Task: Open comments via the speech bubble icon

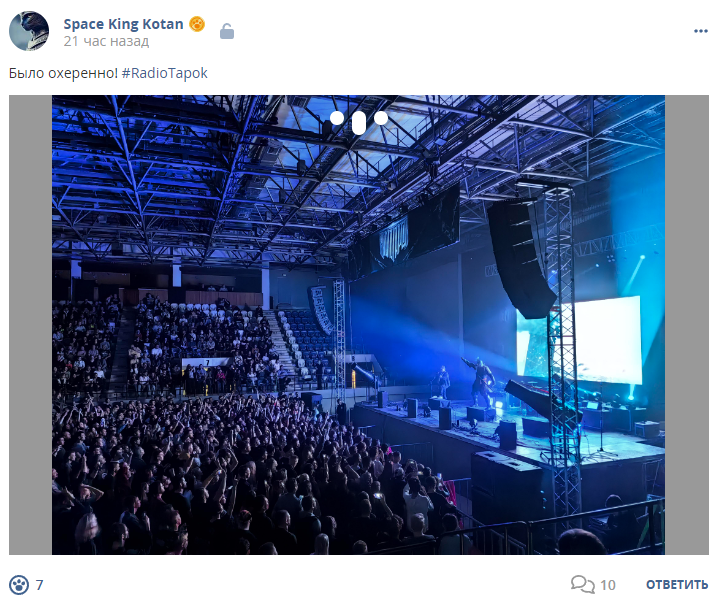Action: (x=582, y=584)
